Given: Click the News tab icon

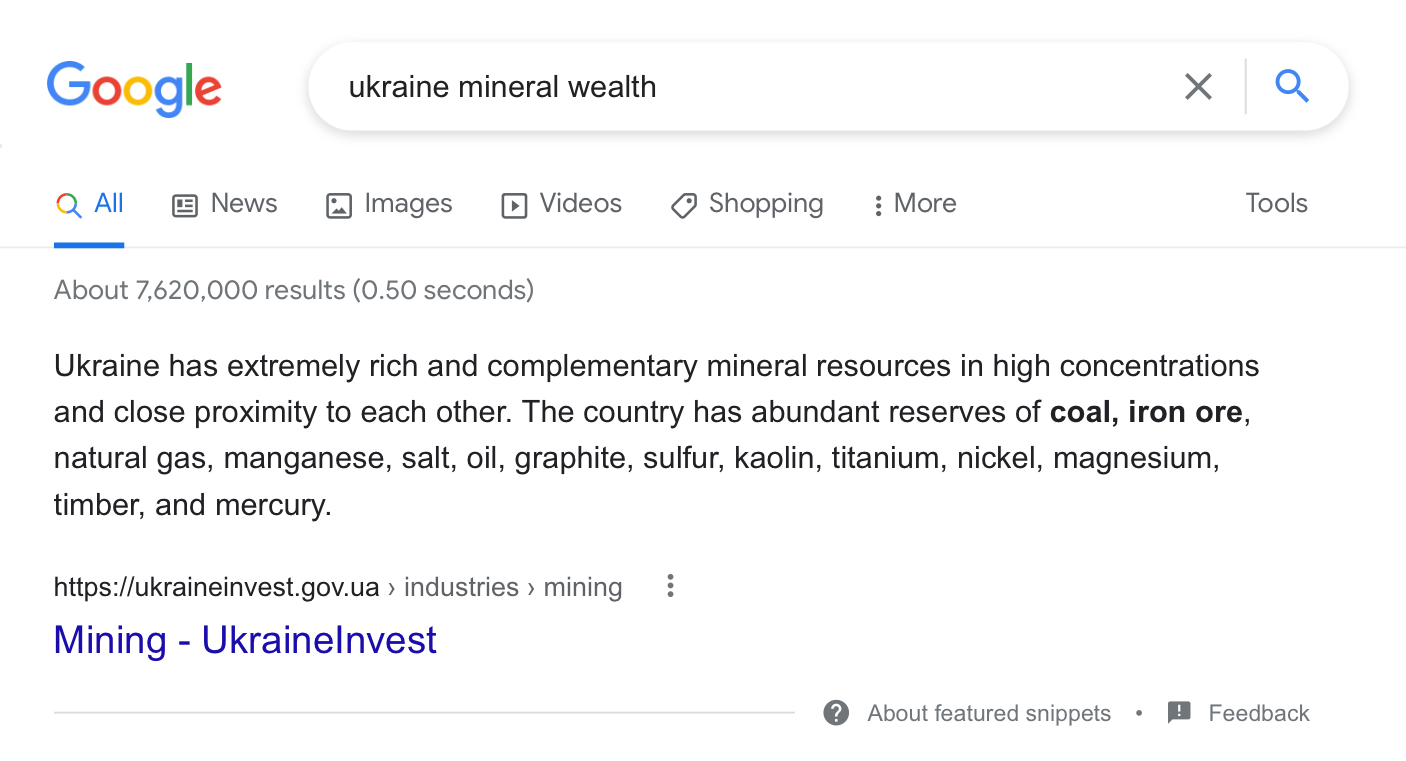Looking at the screenshot, I should [x=185, y=206].
